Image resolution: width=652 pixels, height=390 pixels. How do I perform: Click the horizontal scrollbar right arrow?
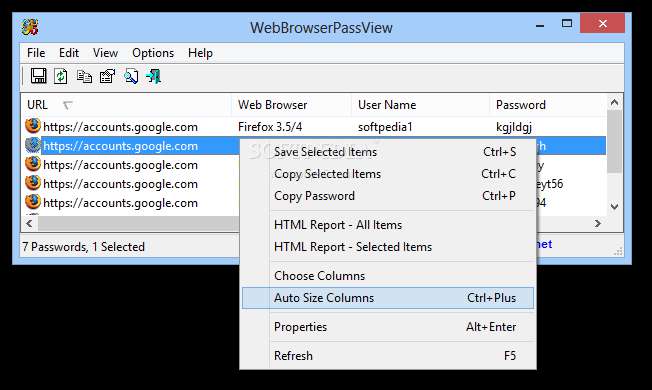point(598,224)
